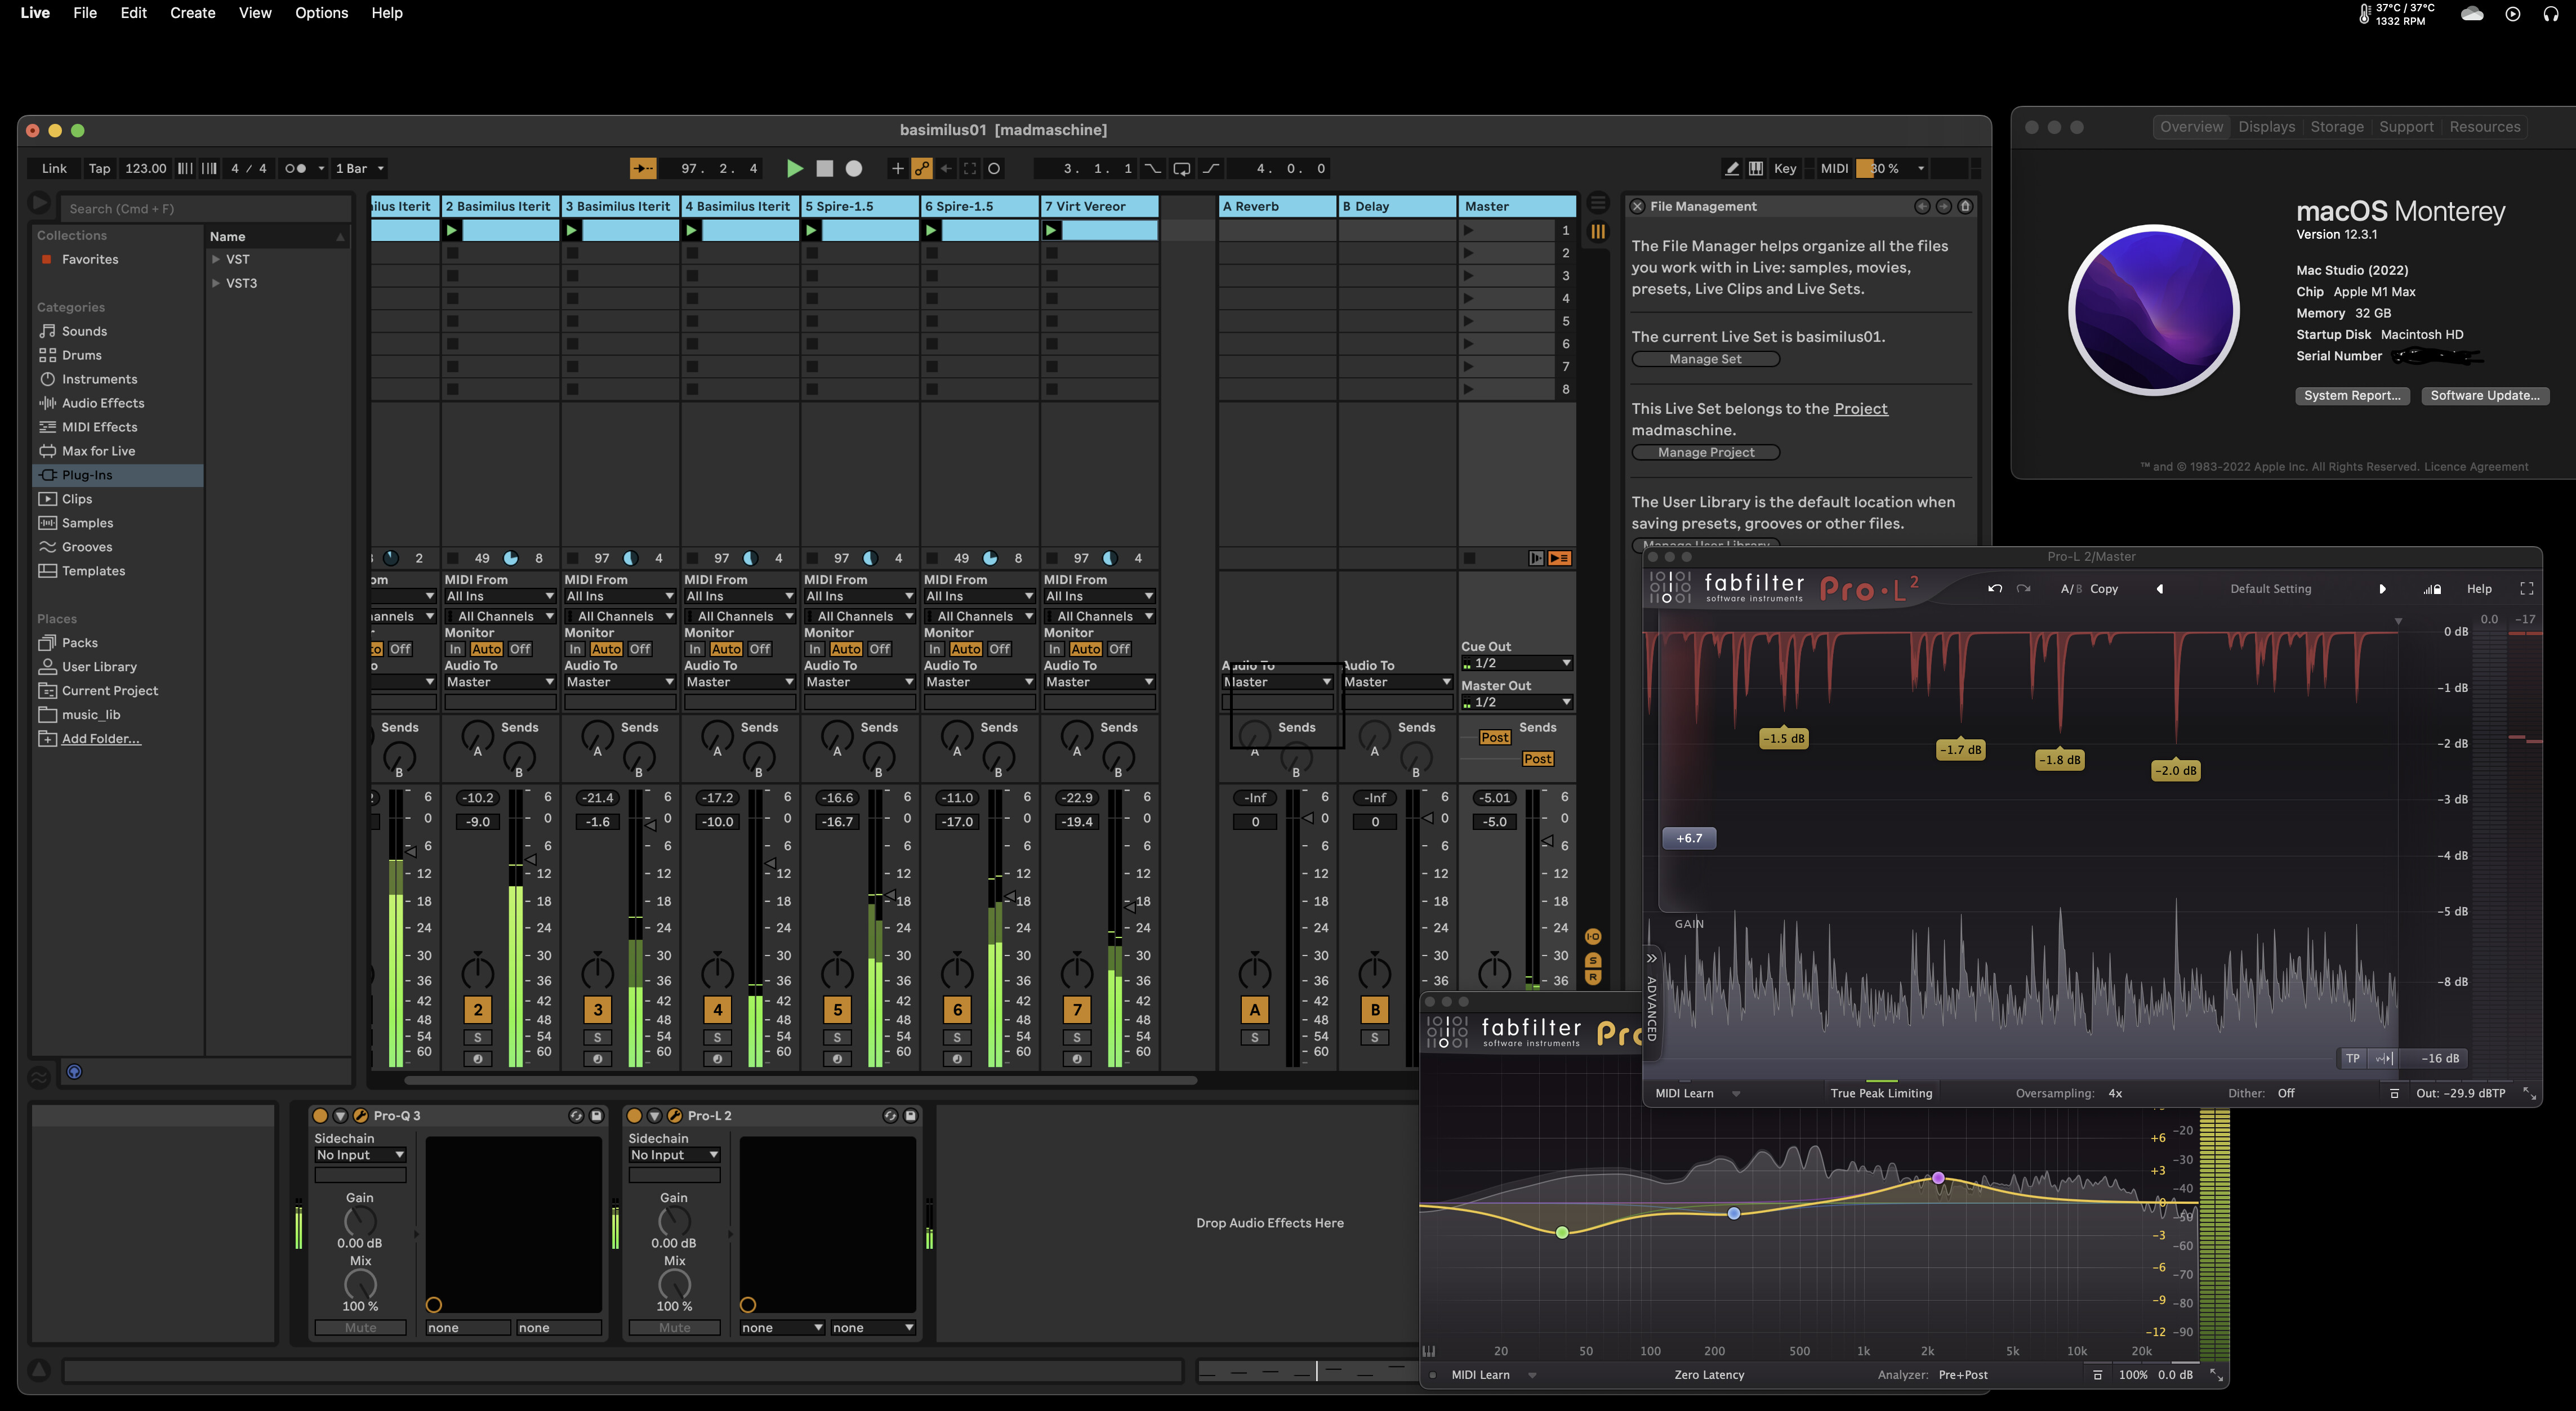
Task: Toggle MIDI Map Mode switch
Action: click(x=1834, y=169)
